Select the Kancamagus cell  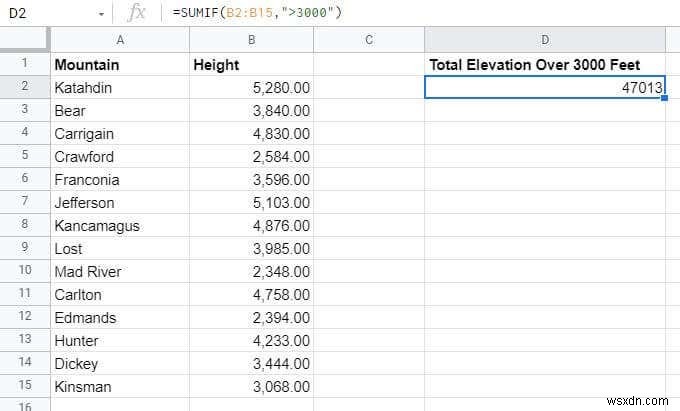[120, 225]
